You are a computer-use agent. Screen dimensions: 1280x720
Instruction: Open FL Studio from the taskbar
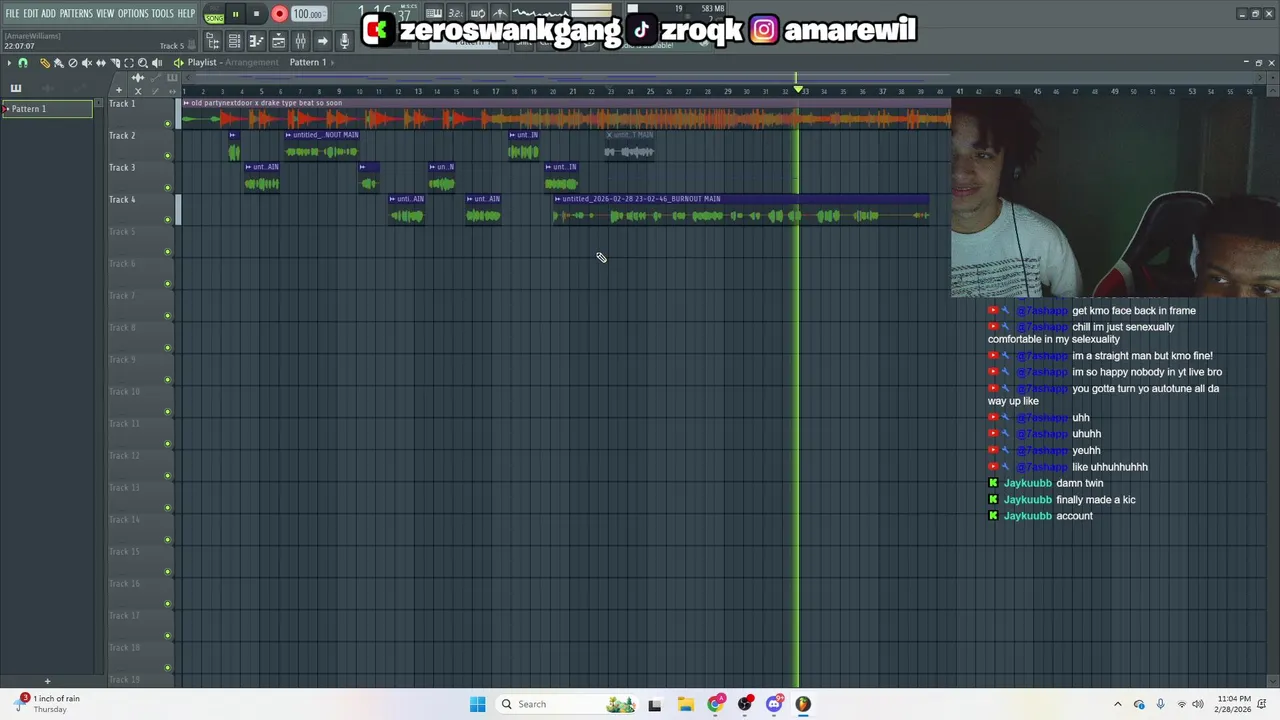click(803, 704)
